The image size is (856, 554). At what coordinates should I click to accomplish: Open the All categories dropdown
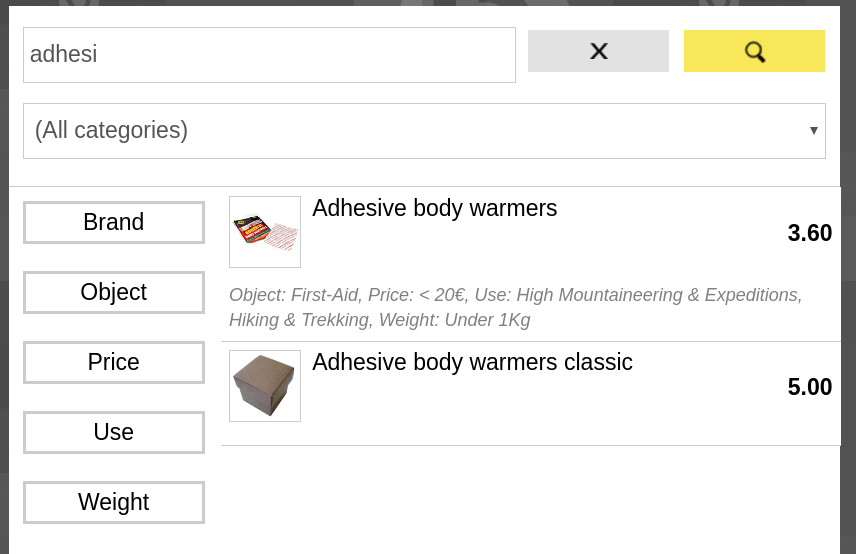pyautogui.click(x=424, y=131)
